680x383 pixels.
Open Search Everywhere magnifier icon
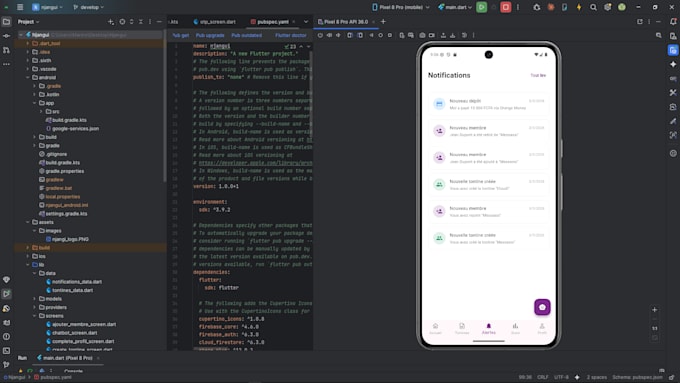click(593, 7)
